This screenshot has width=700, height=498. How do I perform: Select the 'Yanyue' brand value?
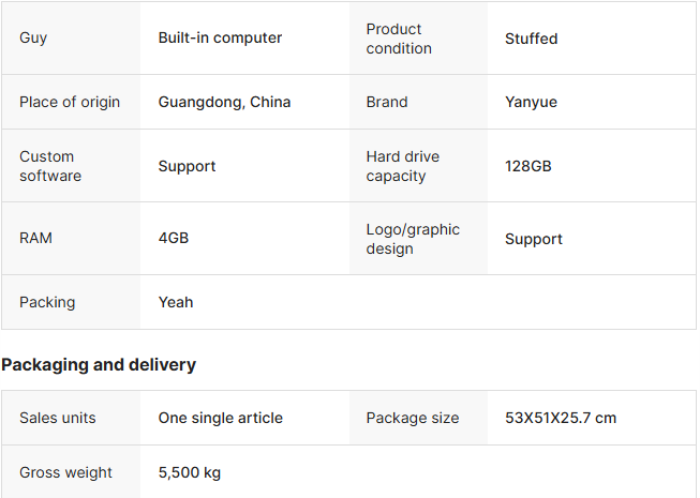(x=531, y=102)
